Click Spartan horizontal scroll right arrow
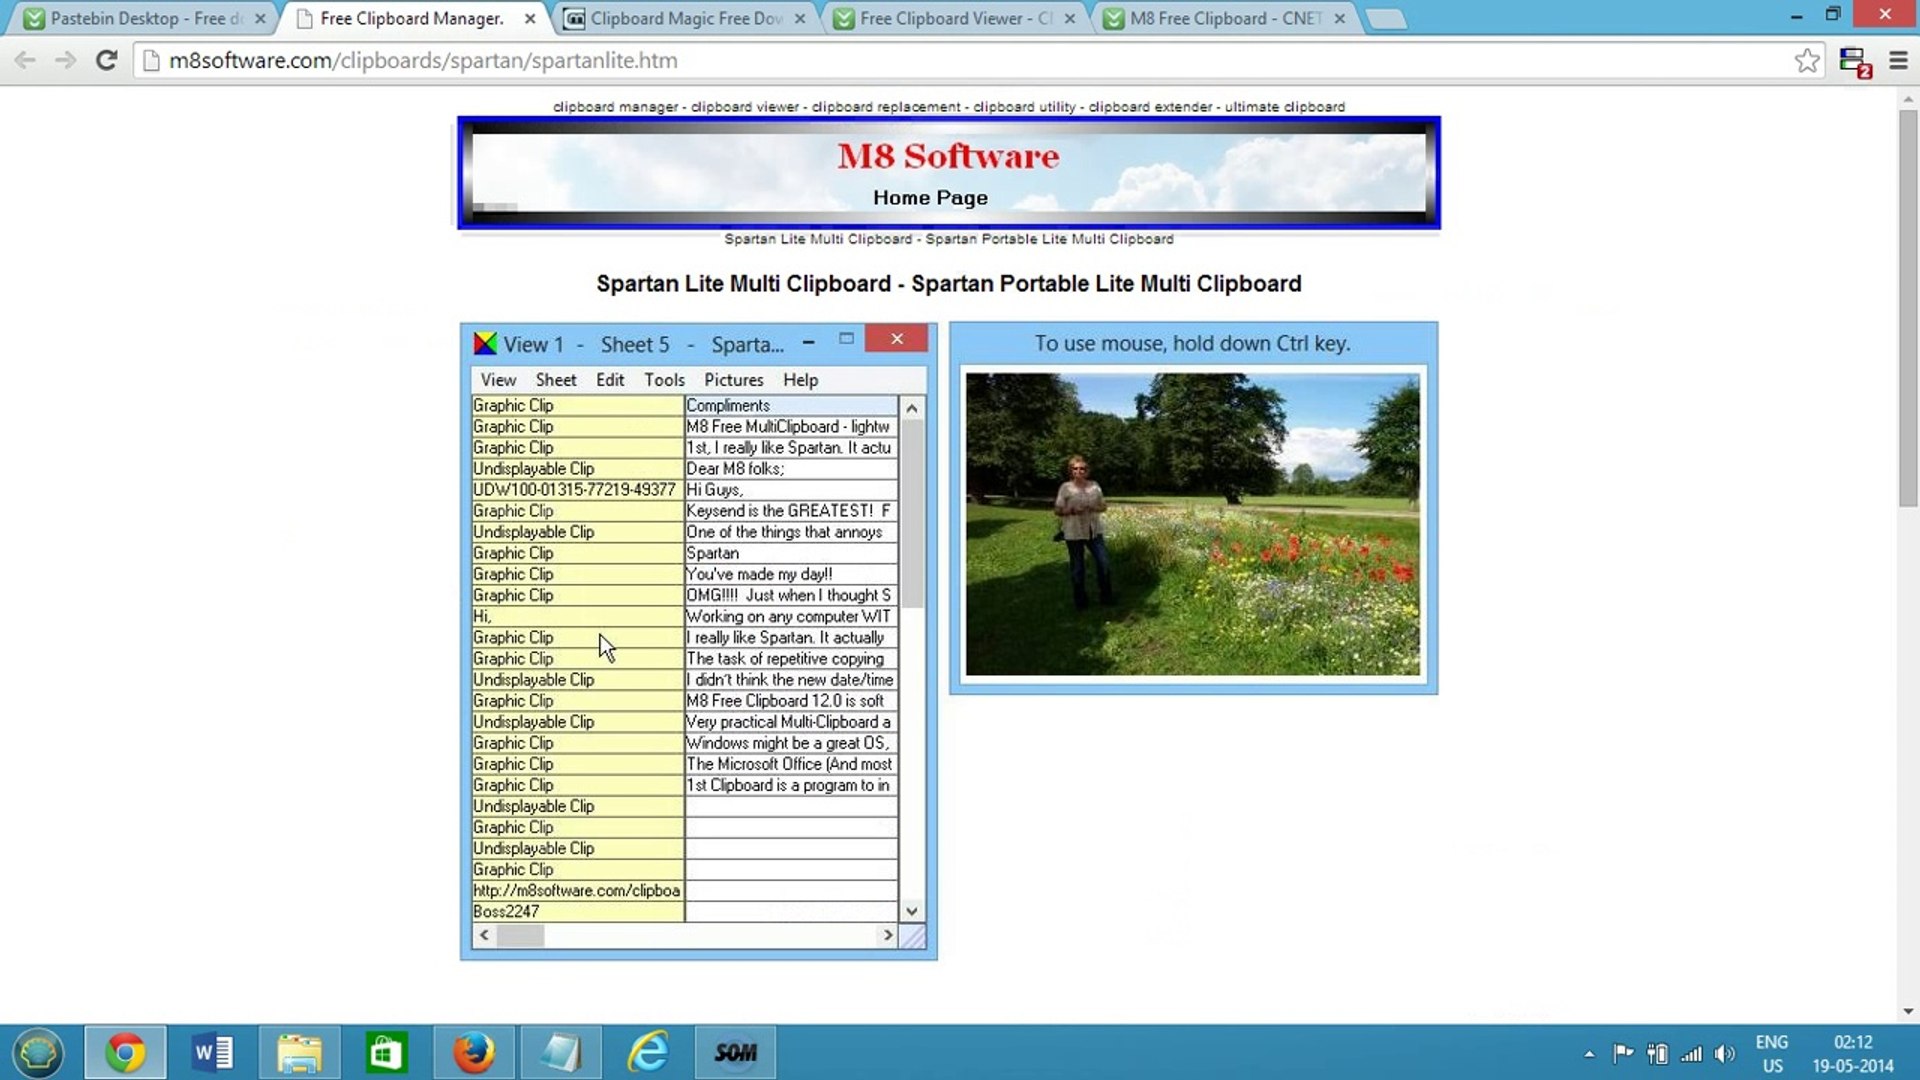Image resolution: width=1920 pixels, height=1080 pixels. 887,935
